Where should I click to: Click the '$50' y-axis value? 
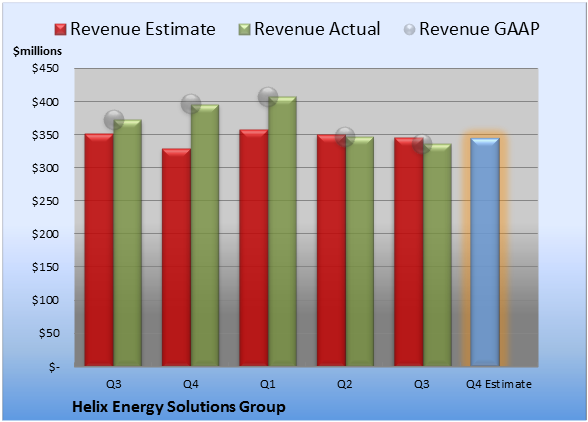(x=49, y=333)
